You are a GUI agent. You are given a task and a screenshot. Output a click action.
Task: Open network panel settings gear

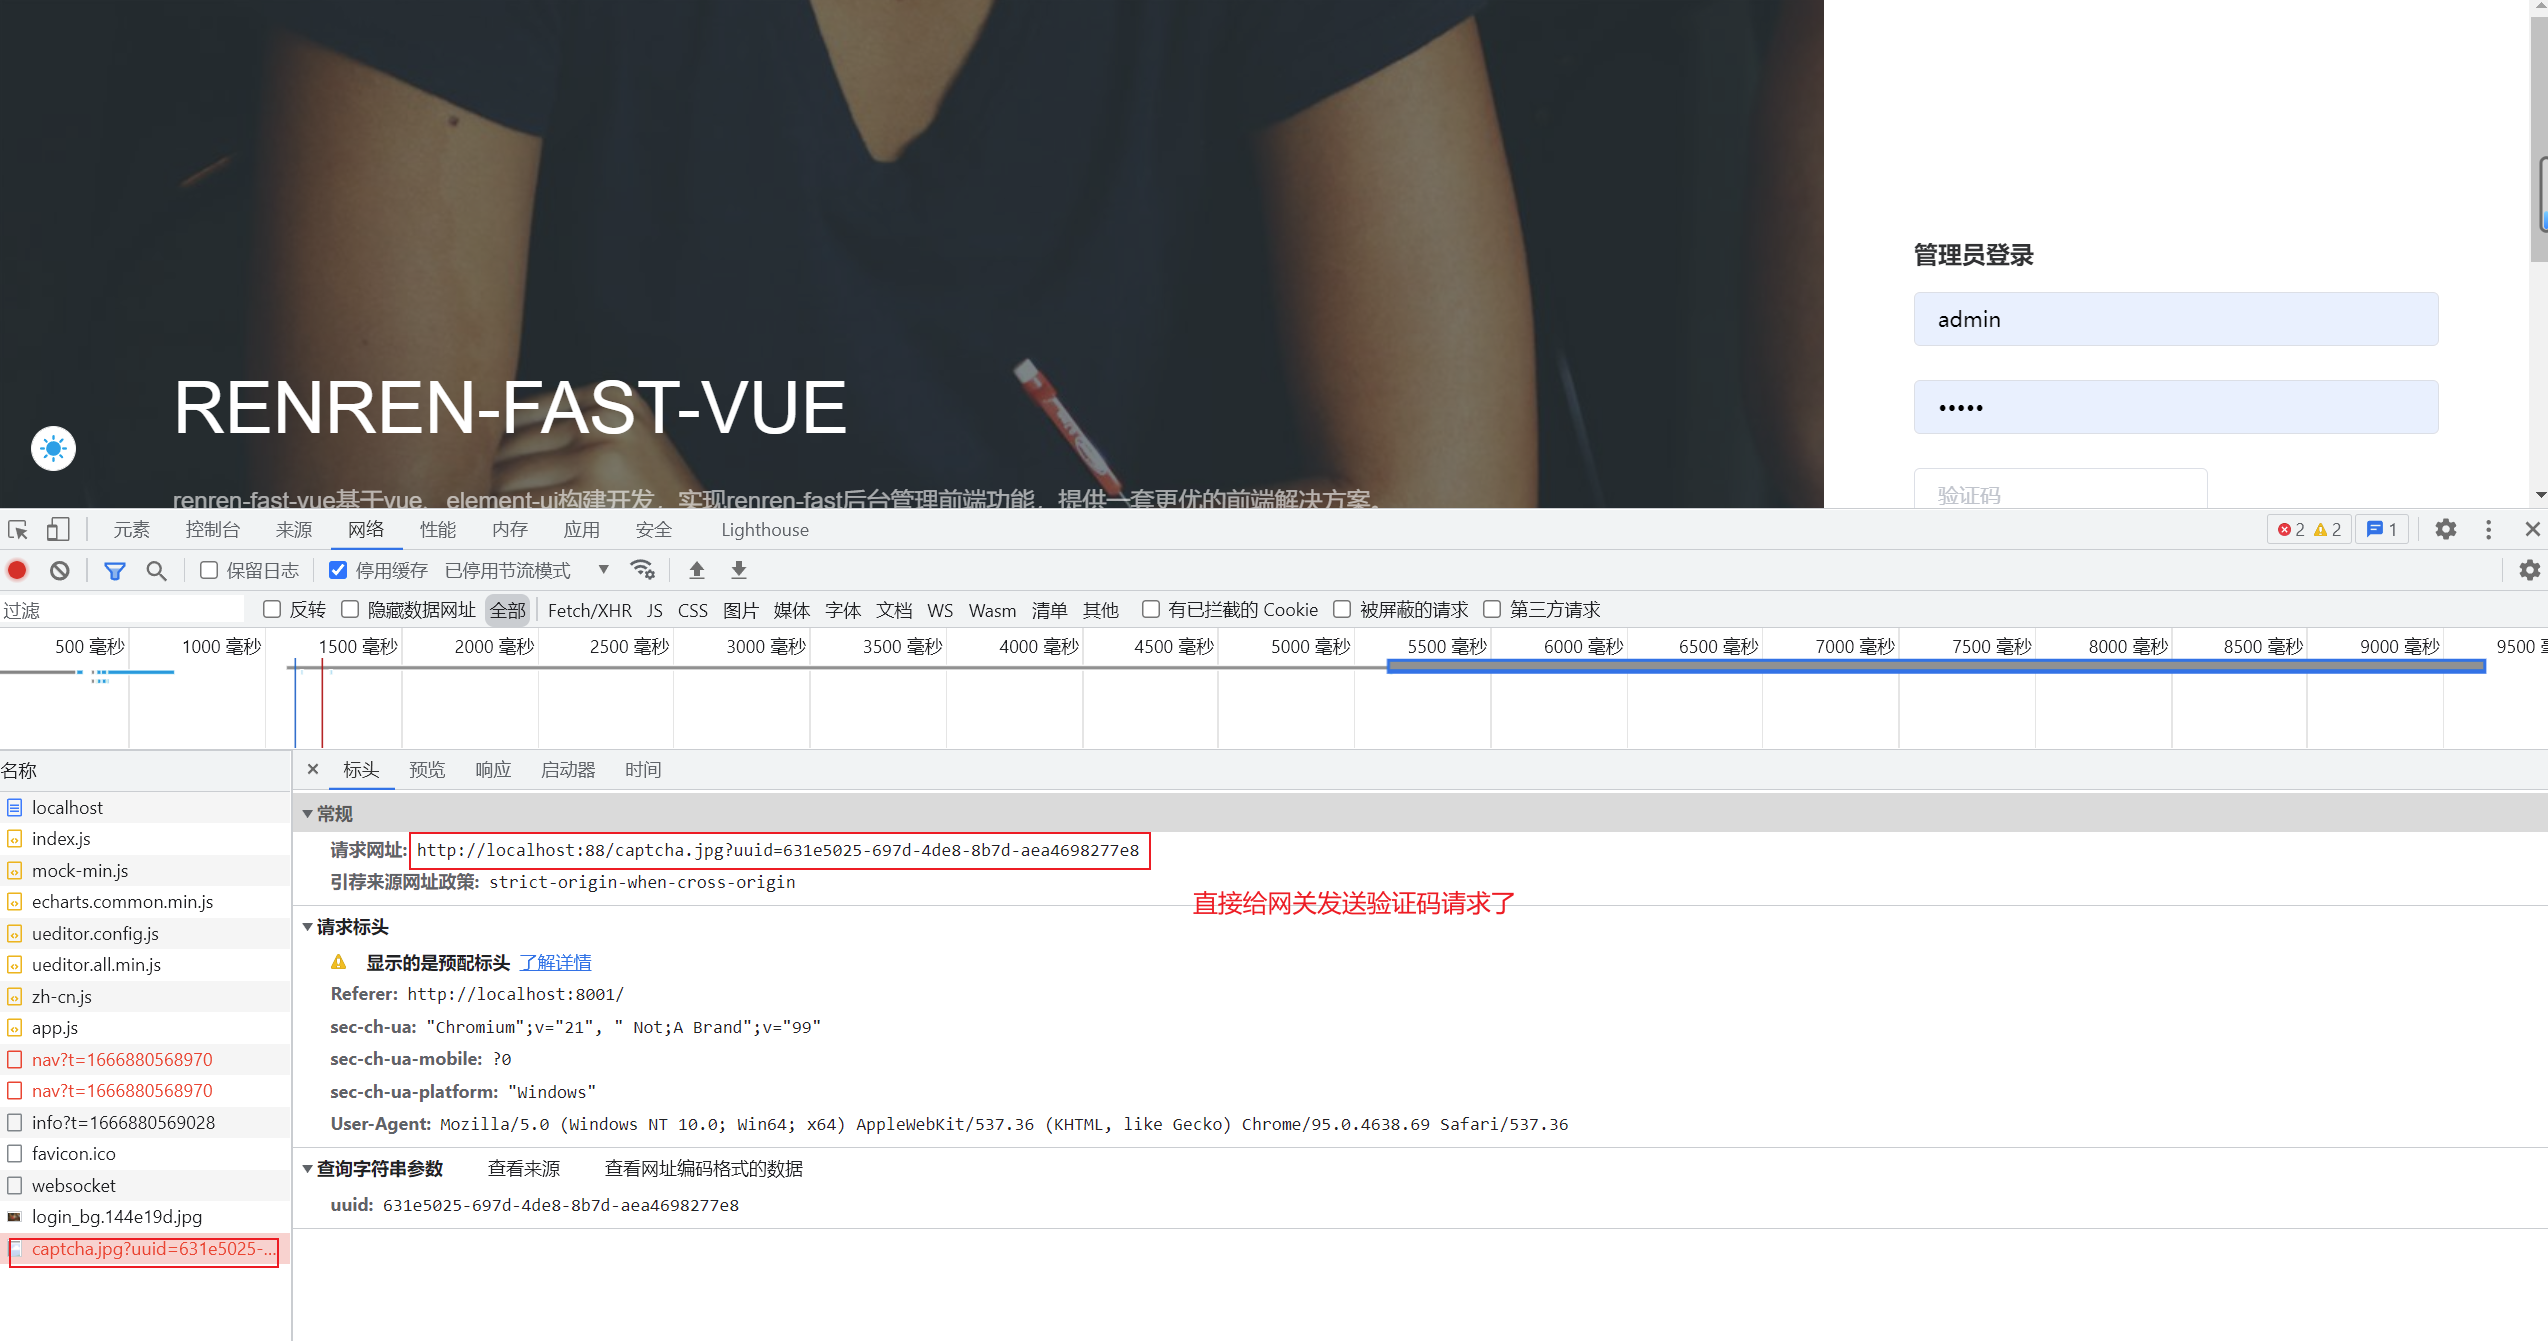(2529, 570)
